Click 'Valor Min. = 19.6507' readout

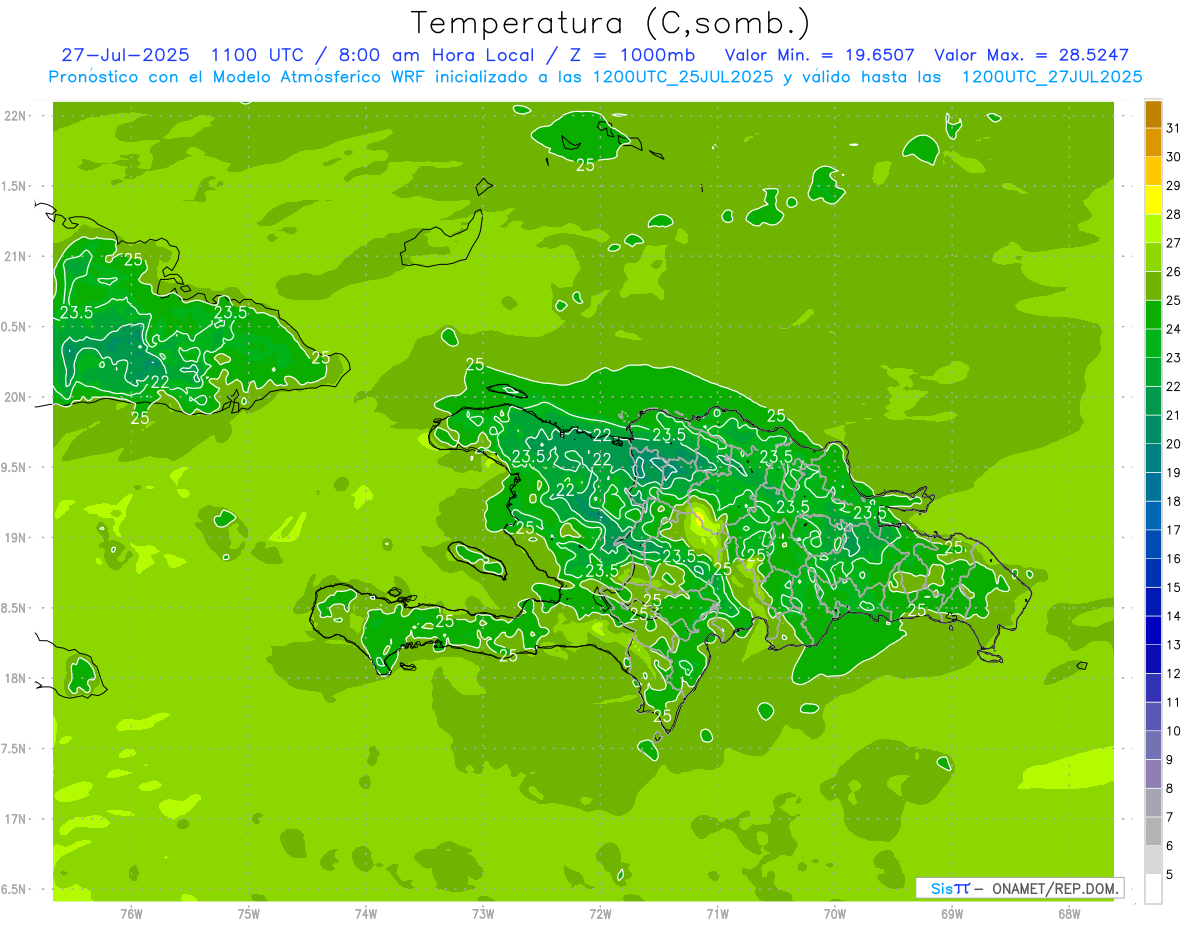click(x=818, y=55)
